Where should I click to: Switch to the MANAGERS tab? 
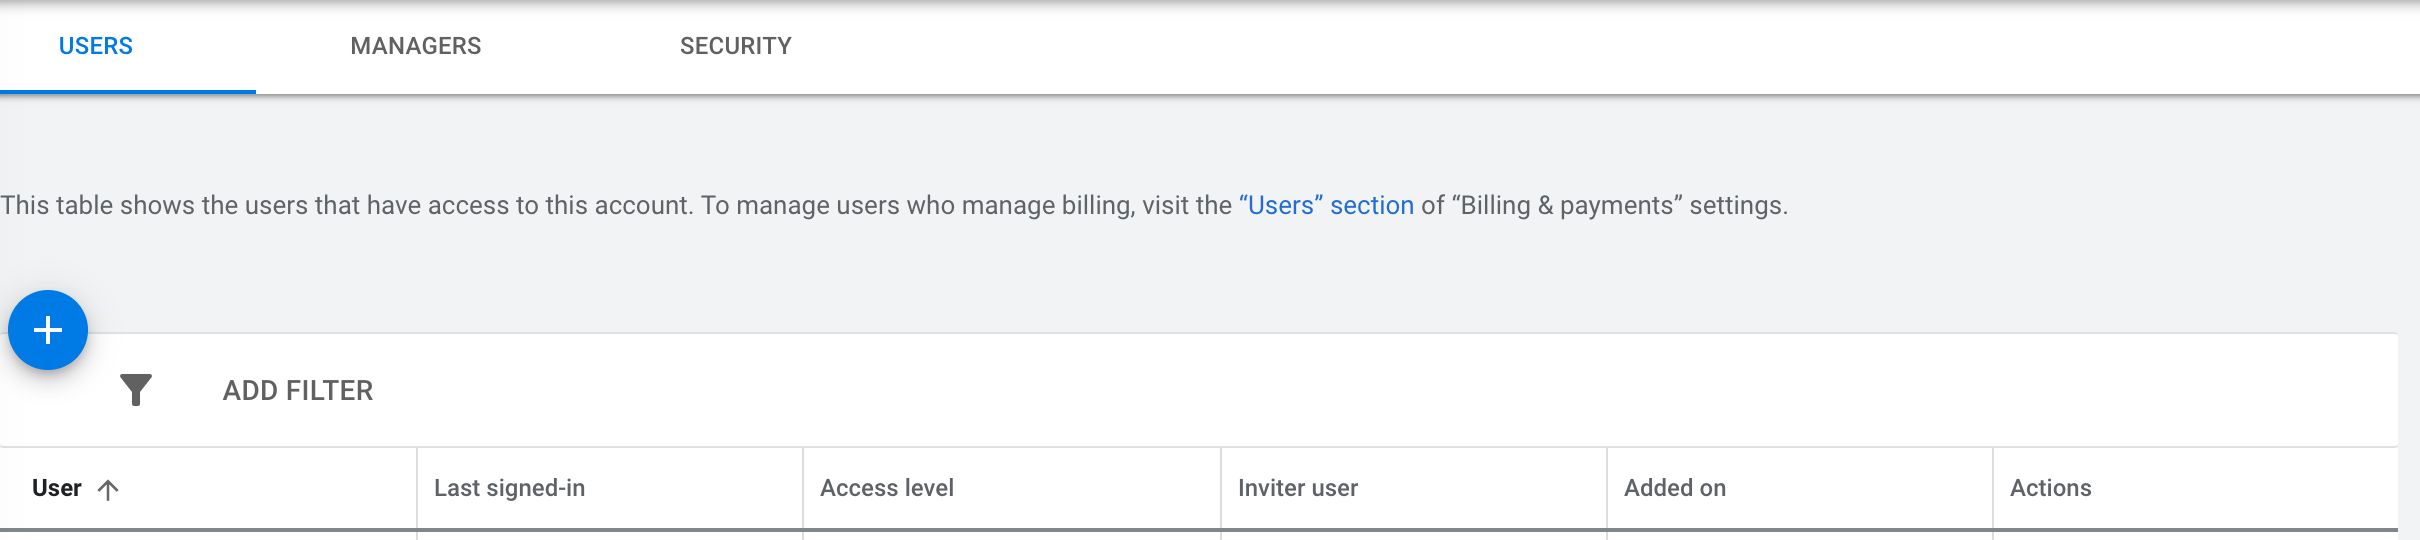tap(416, 46)
